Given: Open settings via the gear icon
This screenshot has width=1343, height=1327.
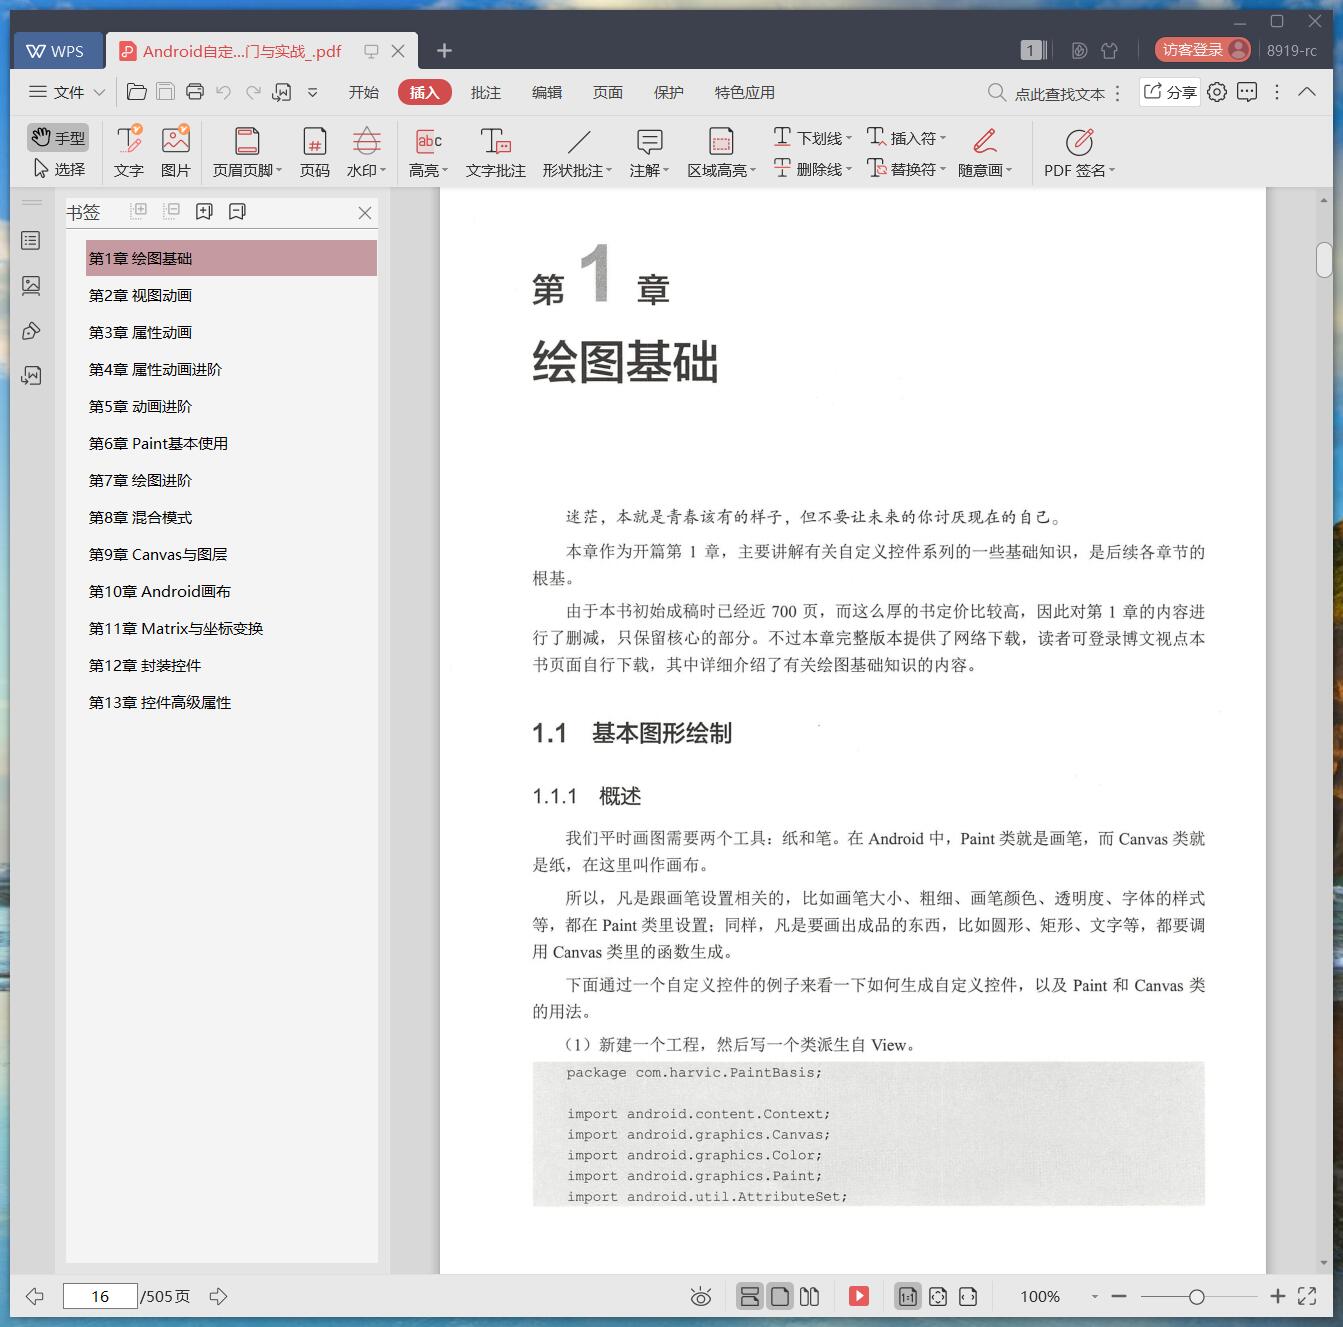Looking at the screenshot, I should (1217, 92).
